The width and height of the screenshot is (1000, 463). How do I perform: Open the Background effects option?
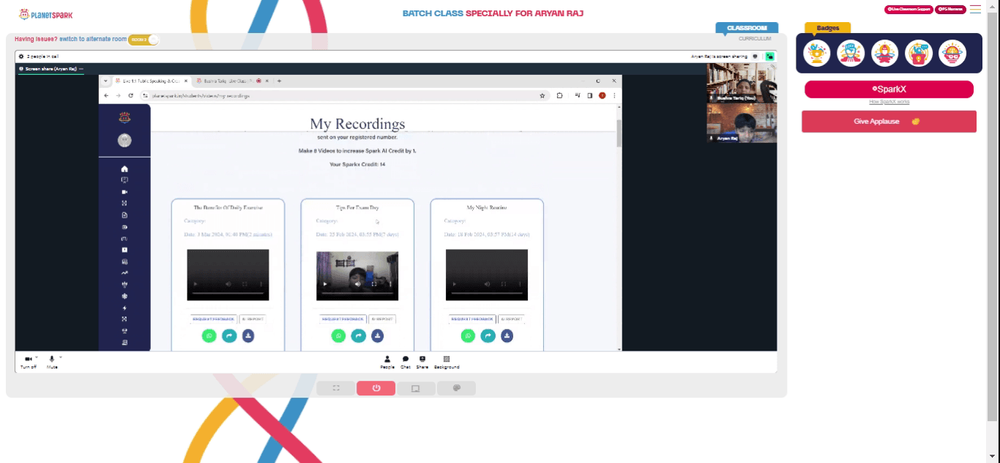click(446, 362)
